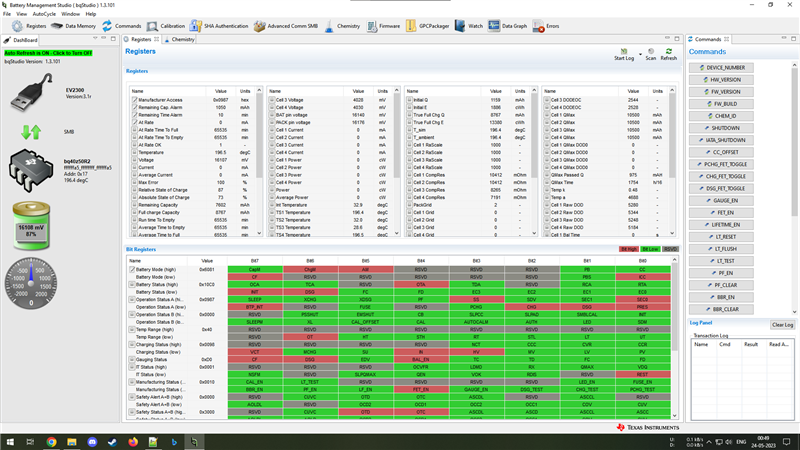Screen dimensions: 800x450
Task: Open the Watch tool
Action: [468, 26]
